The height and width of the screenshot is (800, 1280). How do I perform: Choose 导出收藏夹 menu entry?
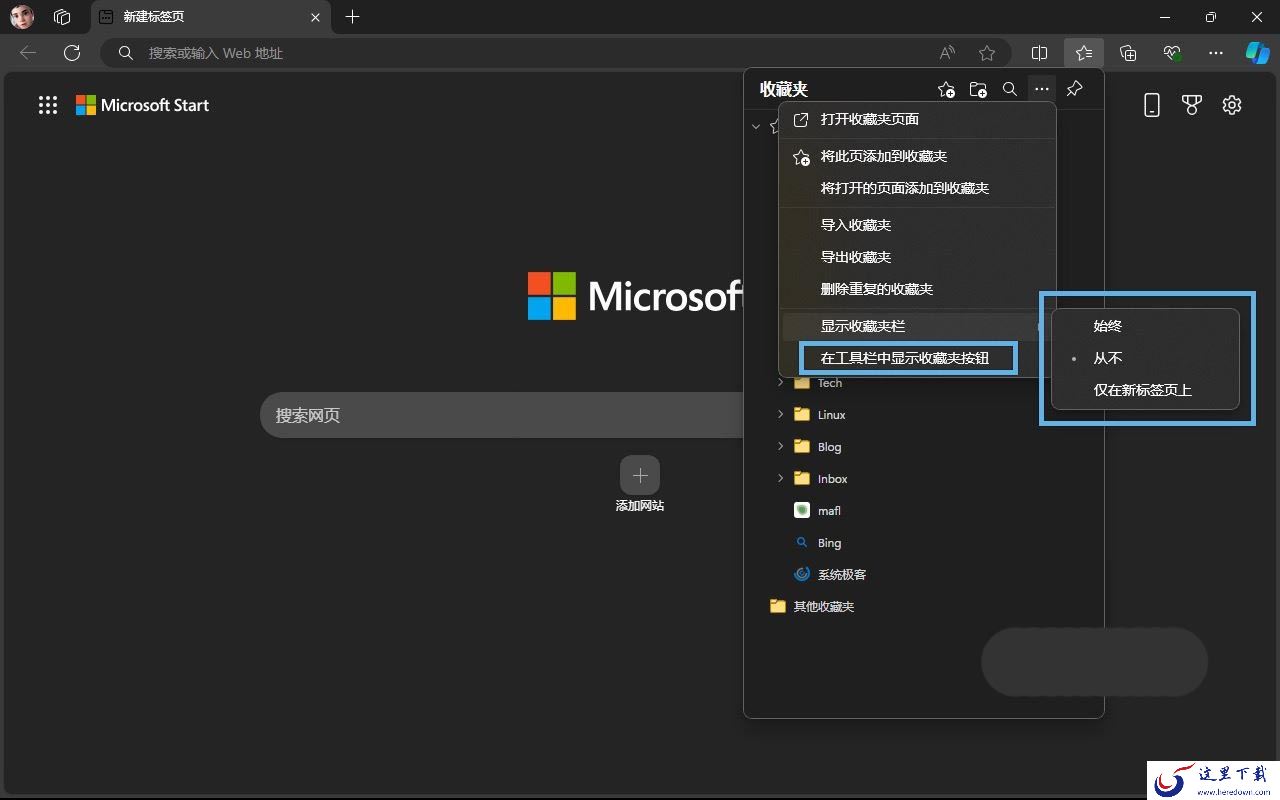[x=917, y=257]
